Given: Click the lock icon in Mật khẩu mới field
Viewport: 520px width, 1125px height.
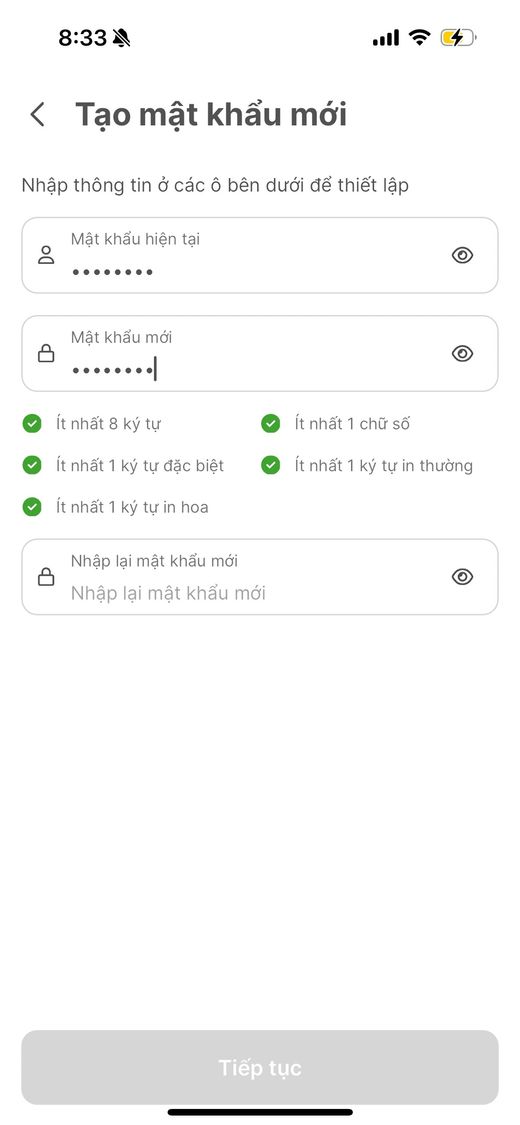Looking at the screenshot, I should click(x=46, y=353).
